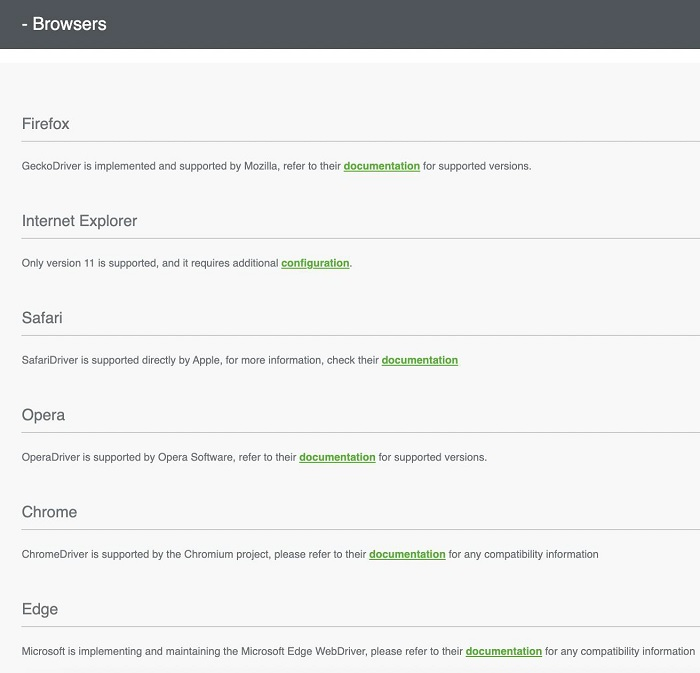Open Mozilla's GeckoDriver documentation link
Screen dimensions: 700x673
[x=381, y=166]
